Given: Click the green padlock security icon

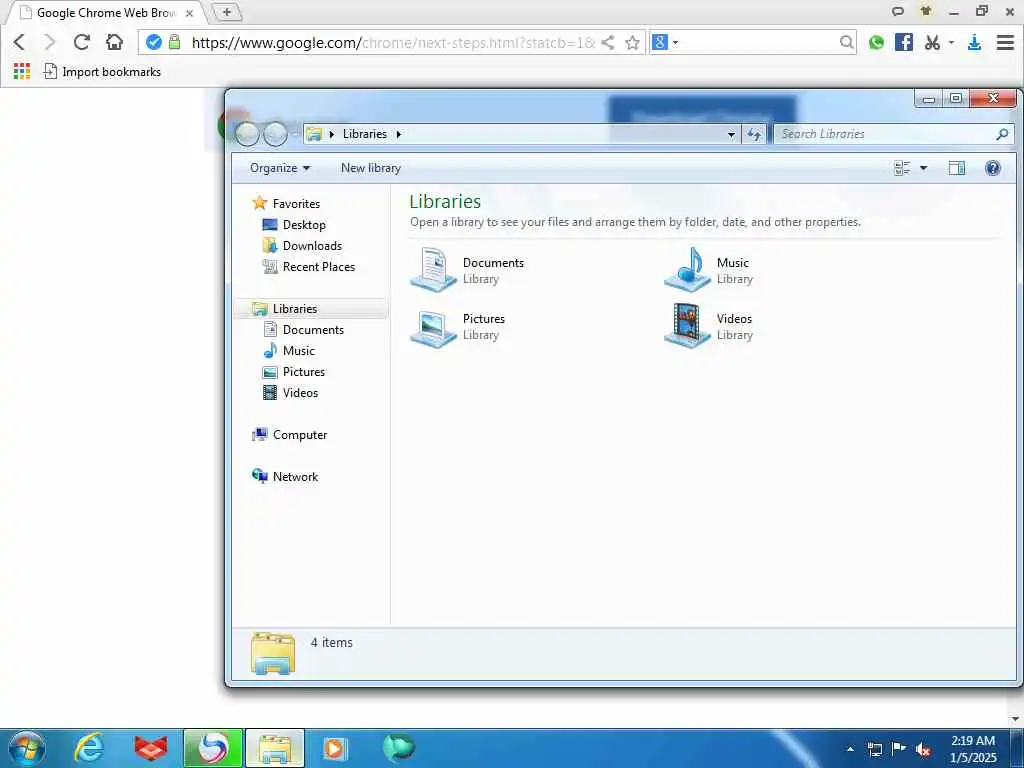Looking at the screenshot, I should 174,42.
